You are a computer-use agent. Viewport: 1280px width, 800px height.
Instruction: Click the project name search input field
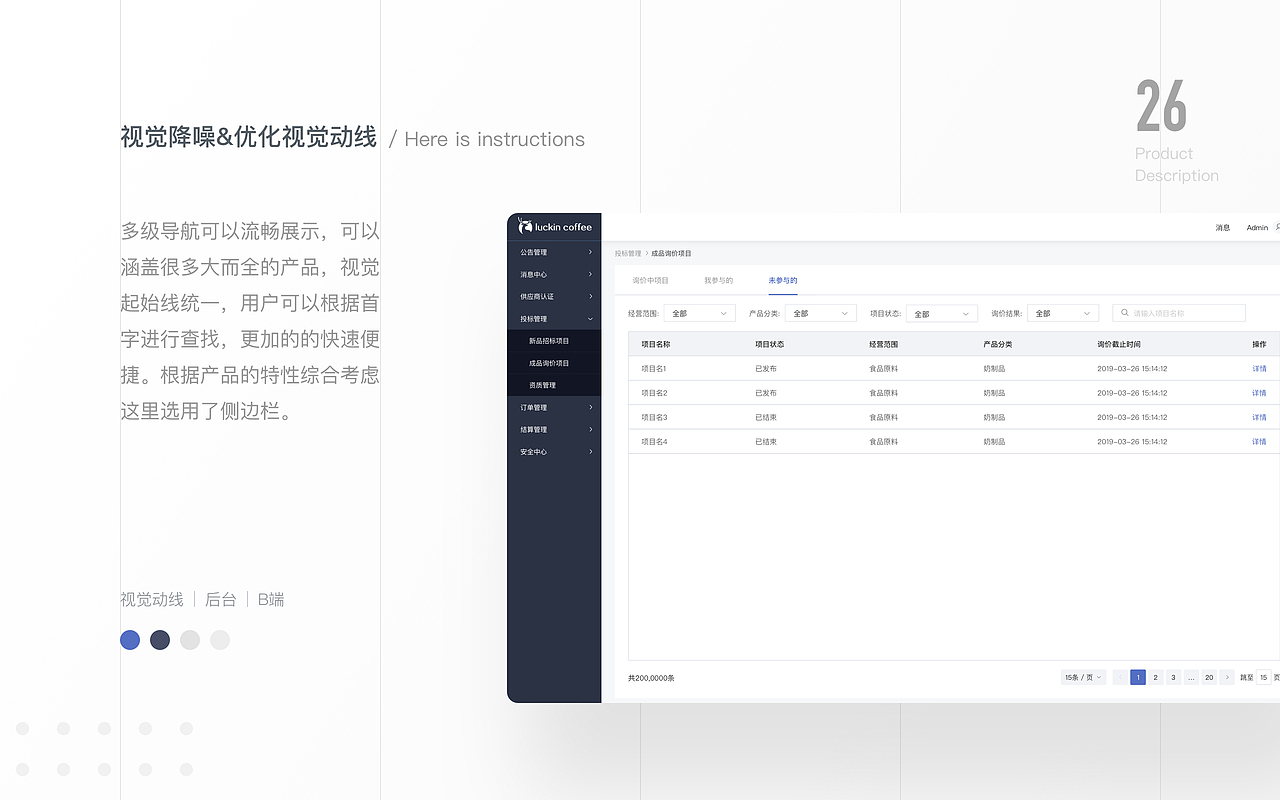(x=1179, y=313)
